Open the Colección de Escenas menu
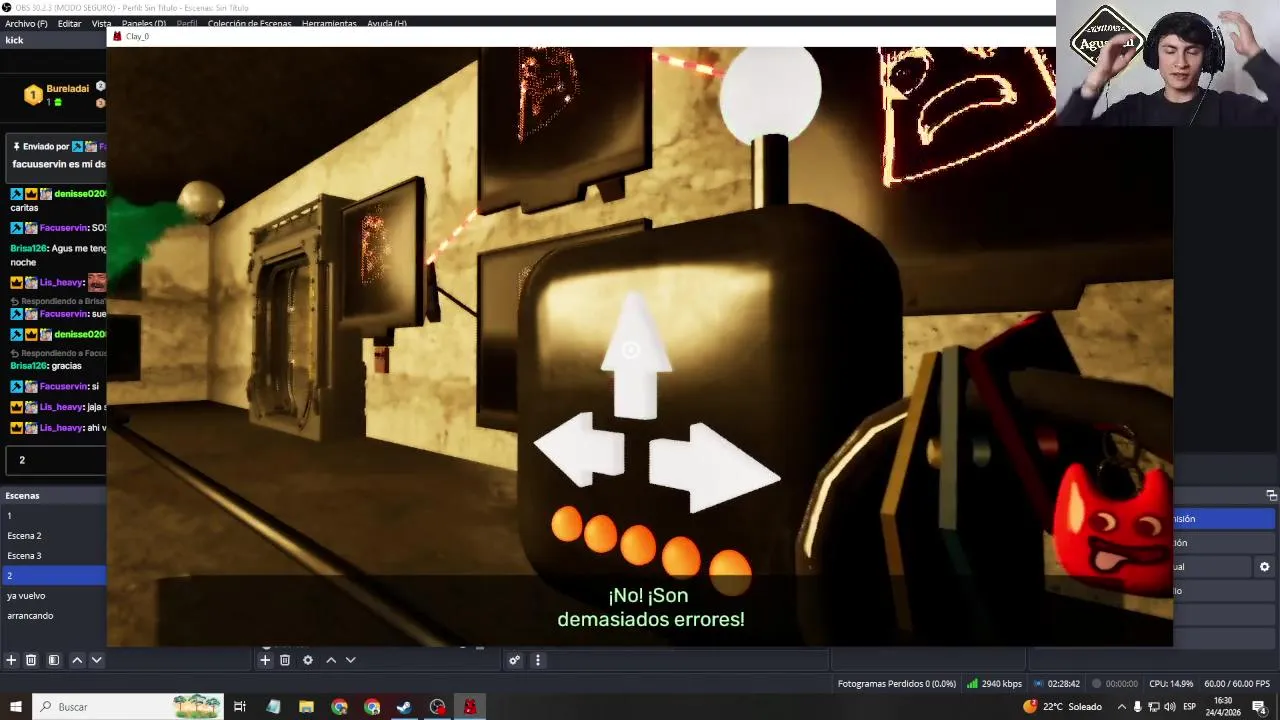Screen dimensions: 1280x720 point(249,23)
